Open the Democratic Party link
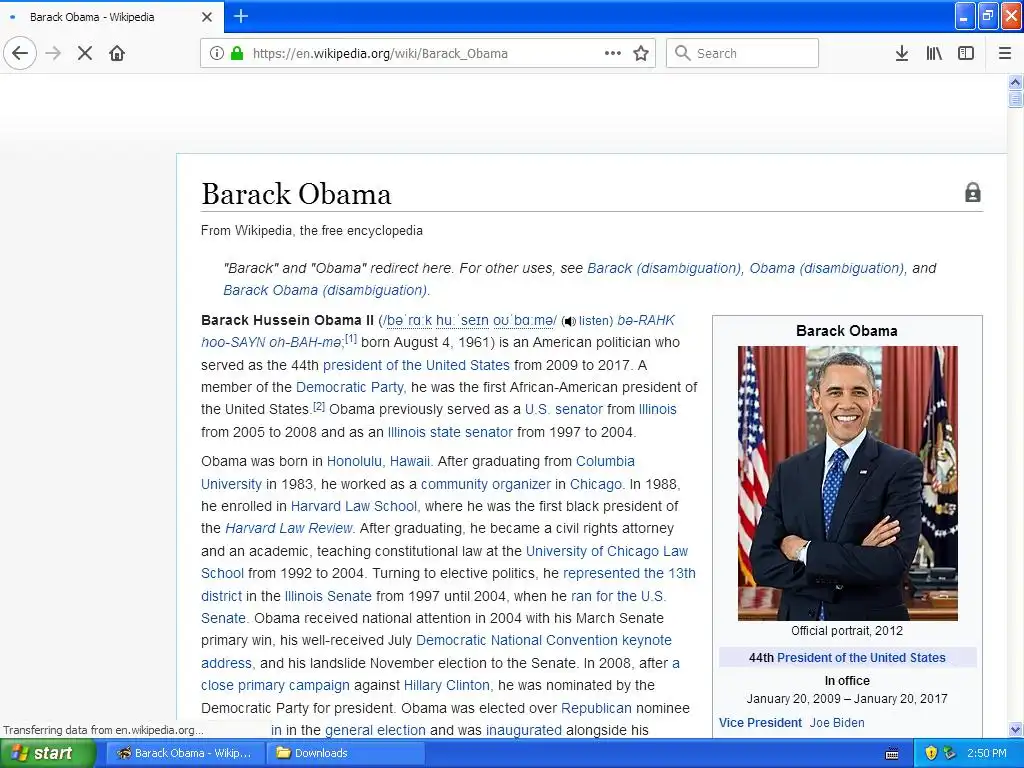The height and width of the screenshot is (768, 1024). click(x=351, y=387)
